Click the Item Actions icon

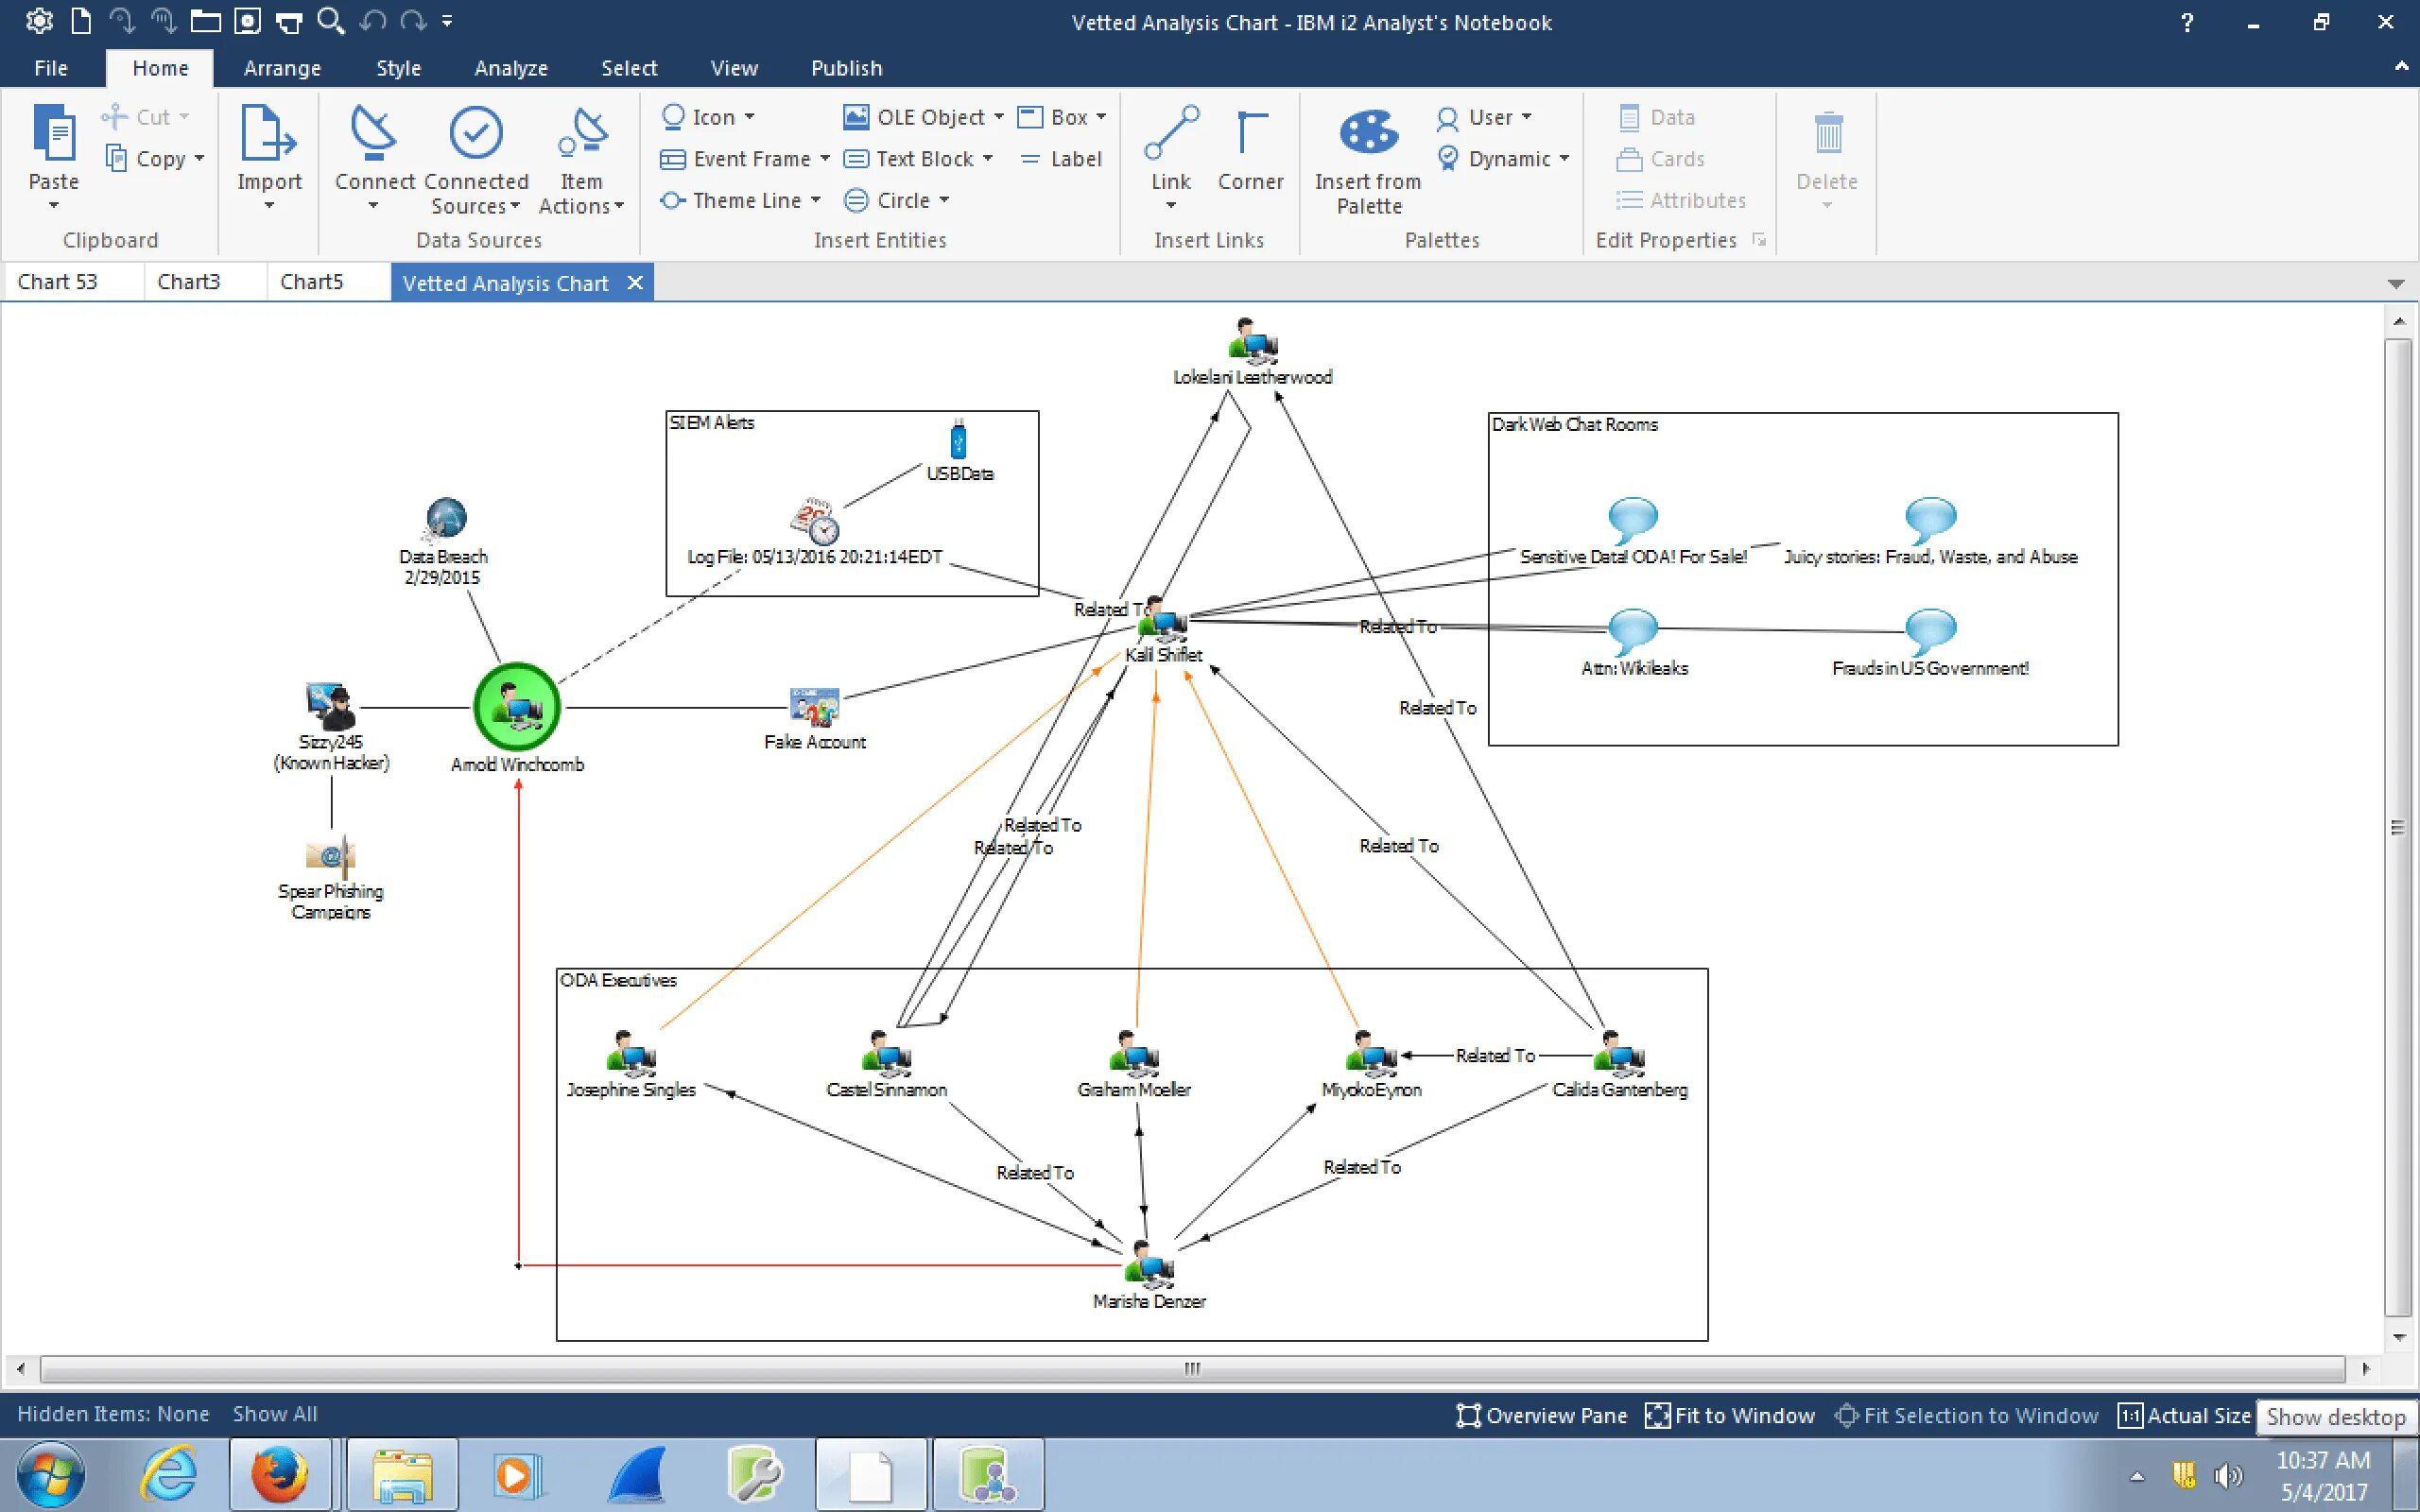point(582,133)
